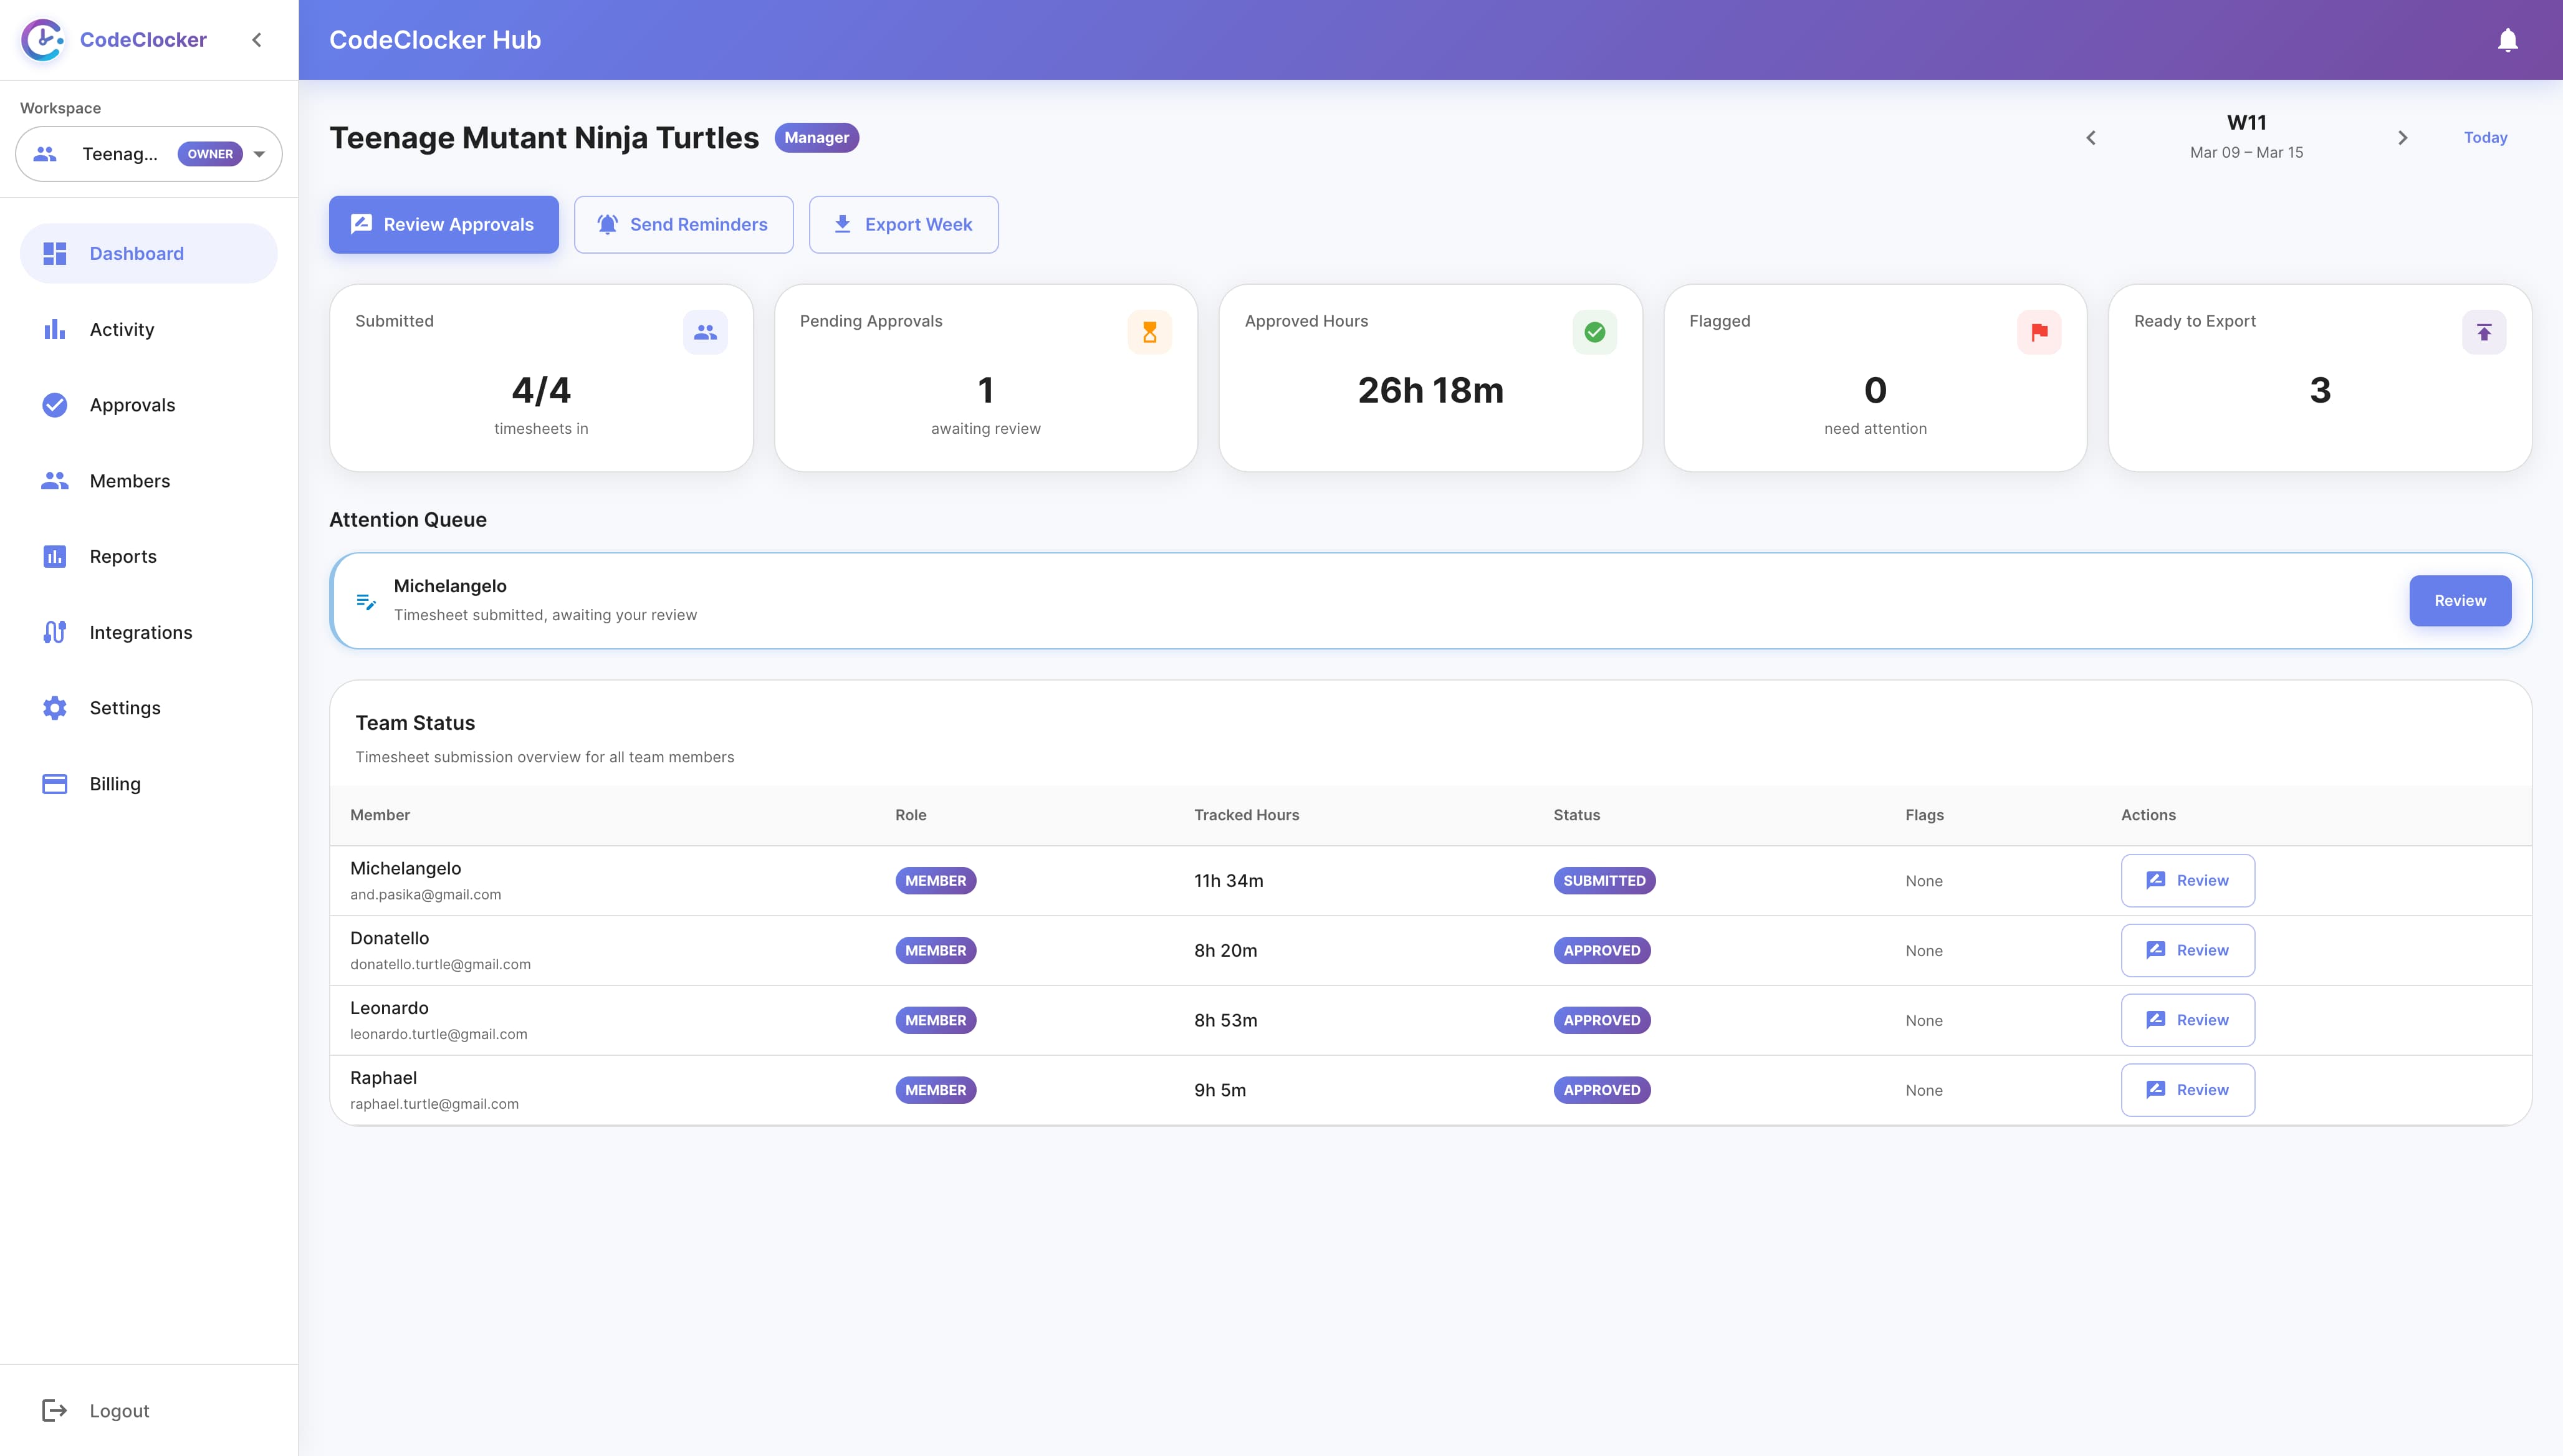Open the notifications bell icon

tap(2508, 40)
